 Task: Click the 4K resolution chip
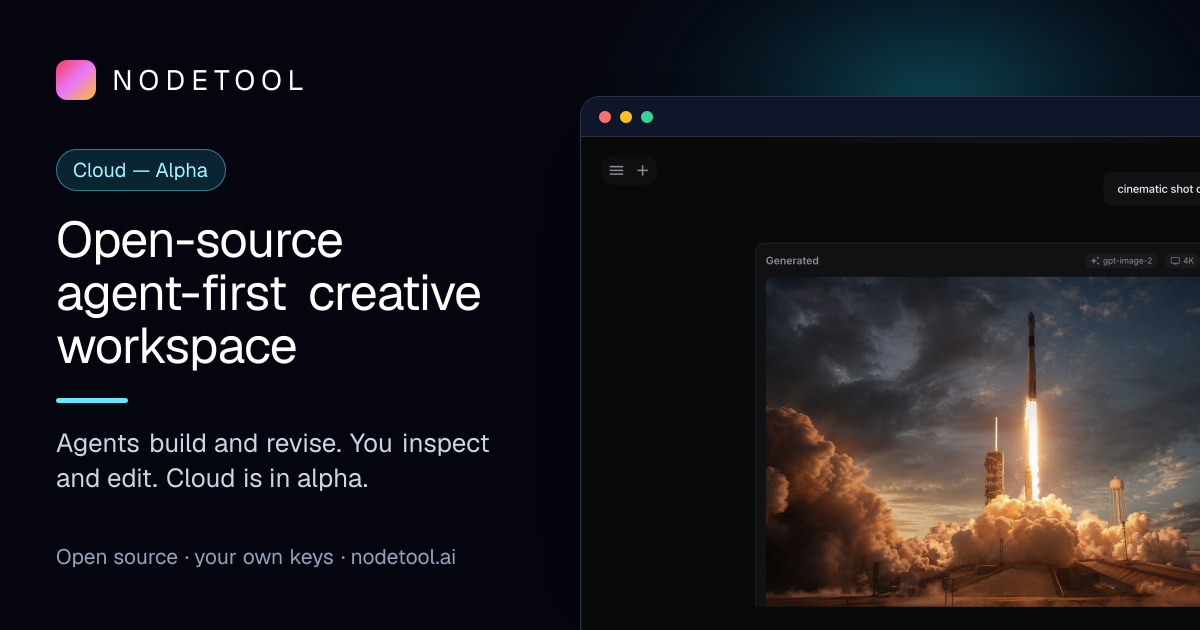[x=1183, y=261]
